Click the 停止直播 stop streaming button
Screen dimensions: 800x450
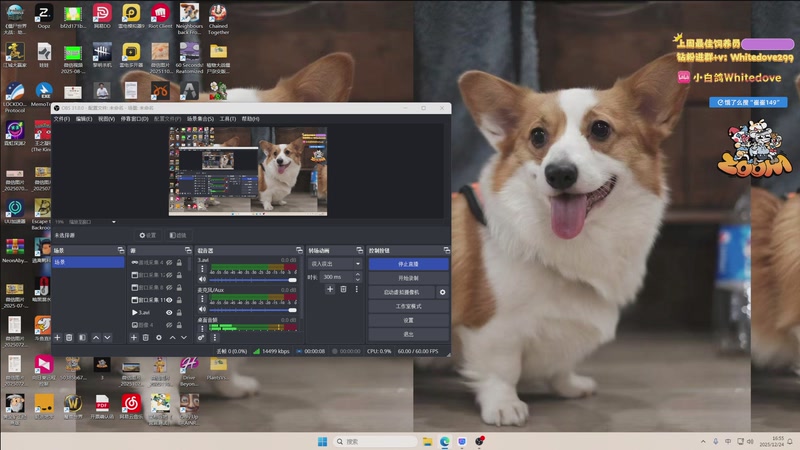tap(409, 264)
